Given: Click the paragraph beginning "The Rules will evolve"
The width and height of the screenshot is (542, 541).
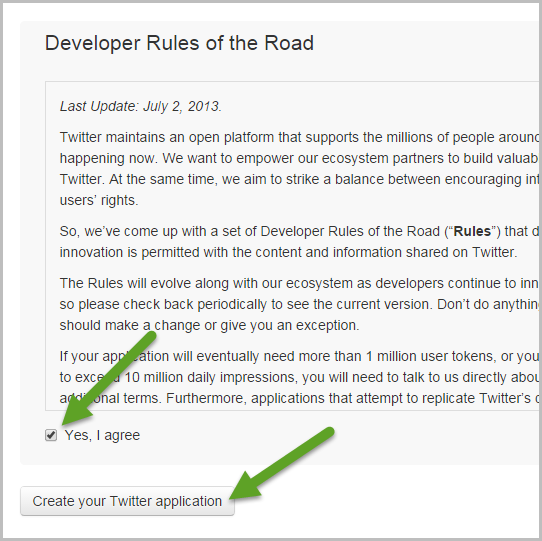Looking at the screenshot, I should [299, 304].
